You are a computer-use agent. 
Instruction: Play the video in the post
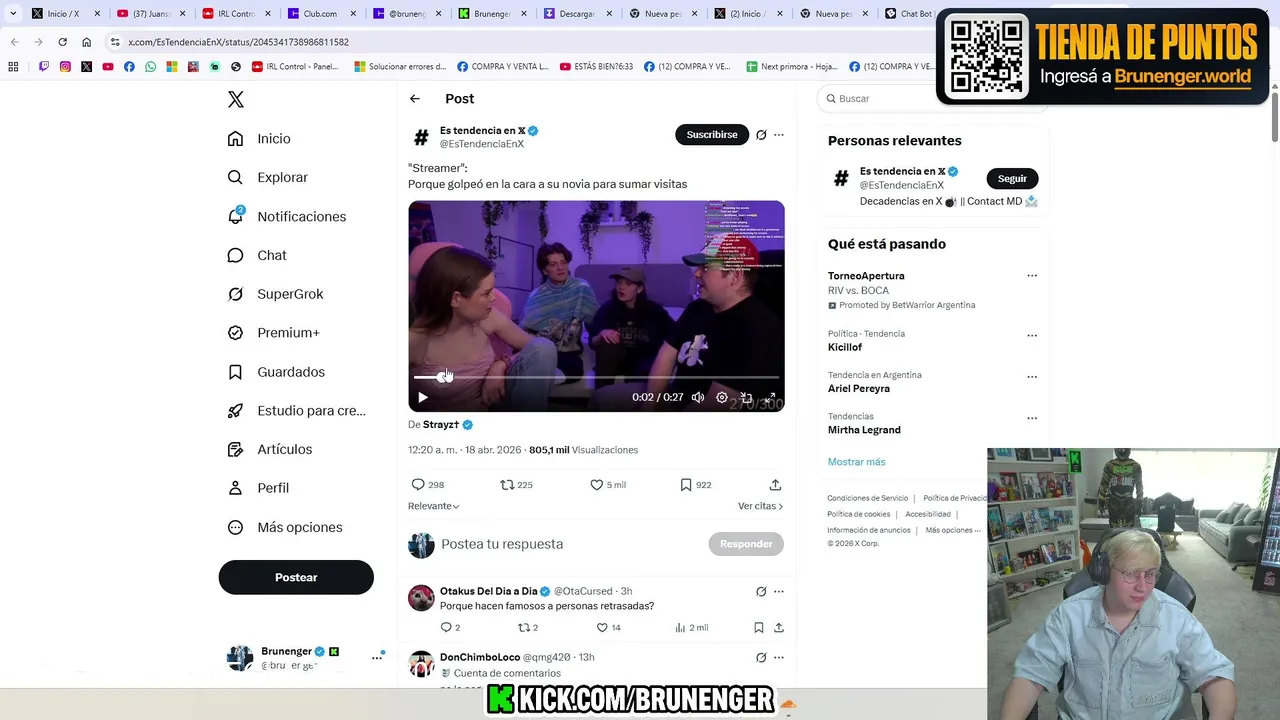[423, 398]
